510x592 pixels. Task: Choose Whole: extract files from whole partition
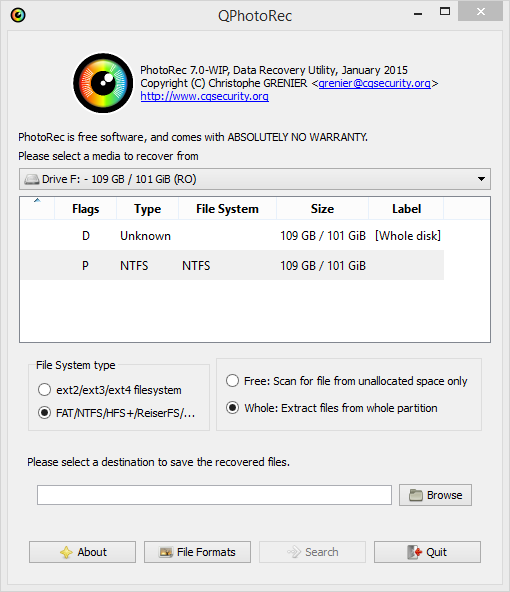point(232,408)
